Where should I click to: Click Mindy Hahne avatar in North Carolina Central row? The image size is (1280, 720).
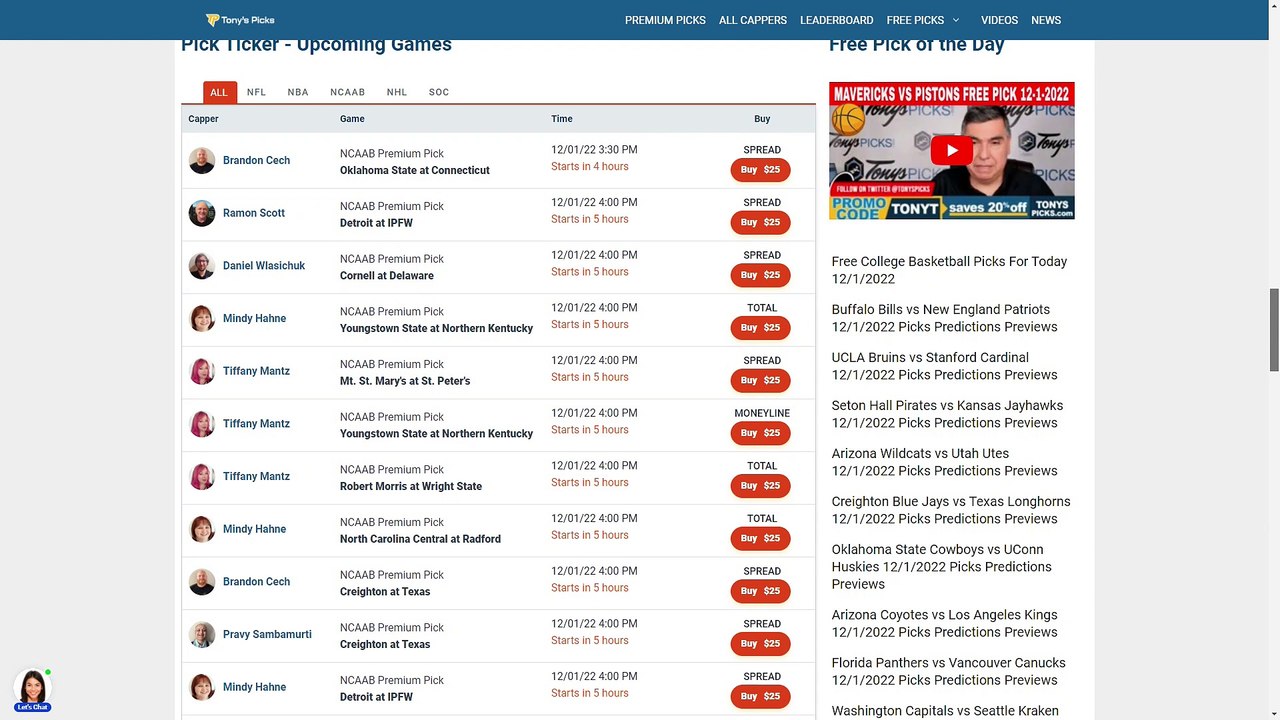202,529
